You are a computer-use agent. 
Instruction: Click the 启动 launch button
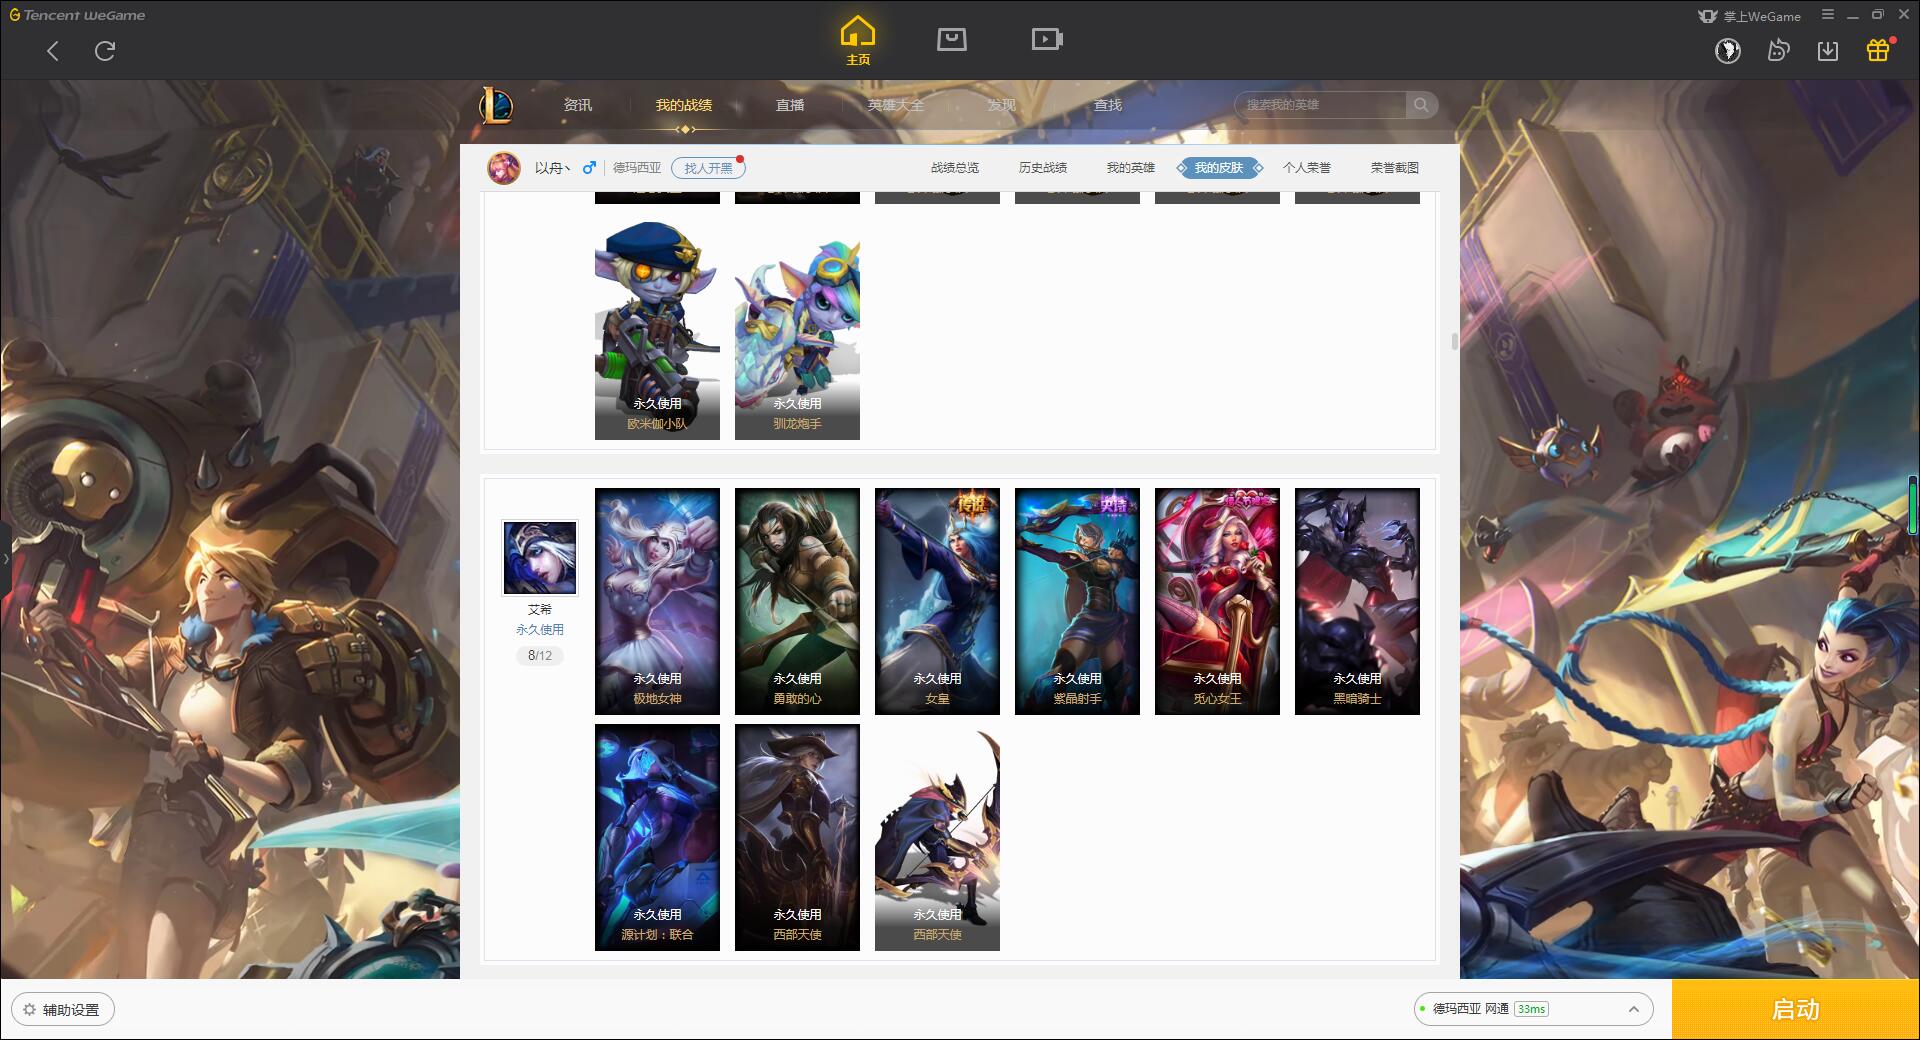1796,1009
